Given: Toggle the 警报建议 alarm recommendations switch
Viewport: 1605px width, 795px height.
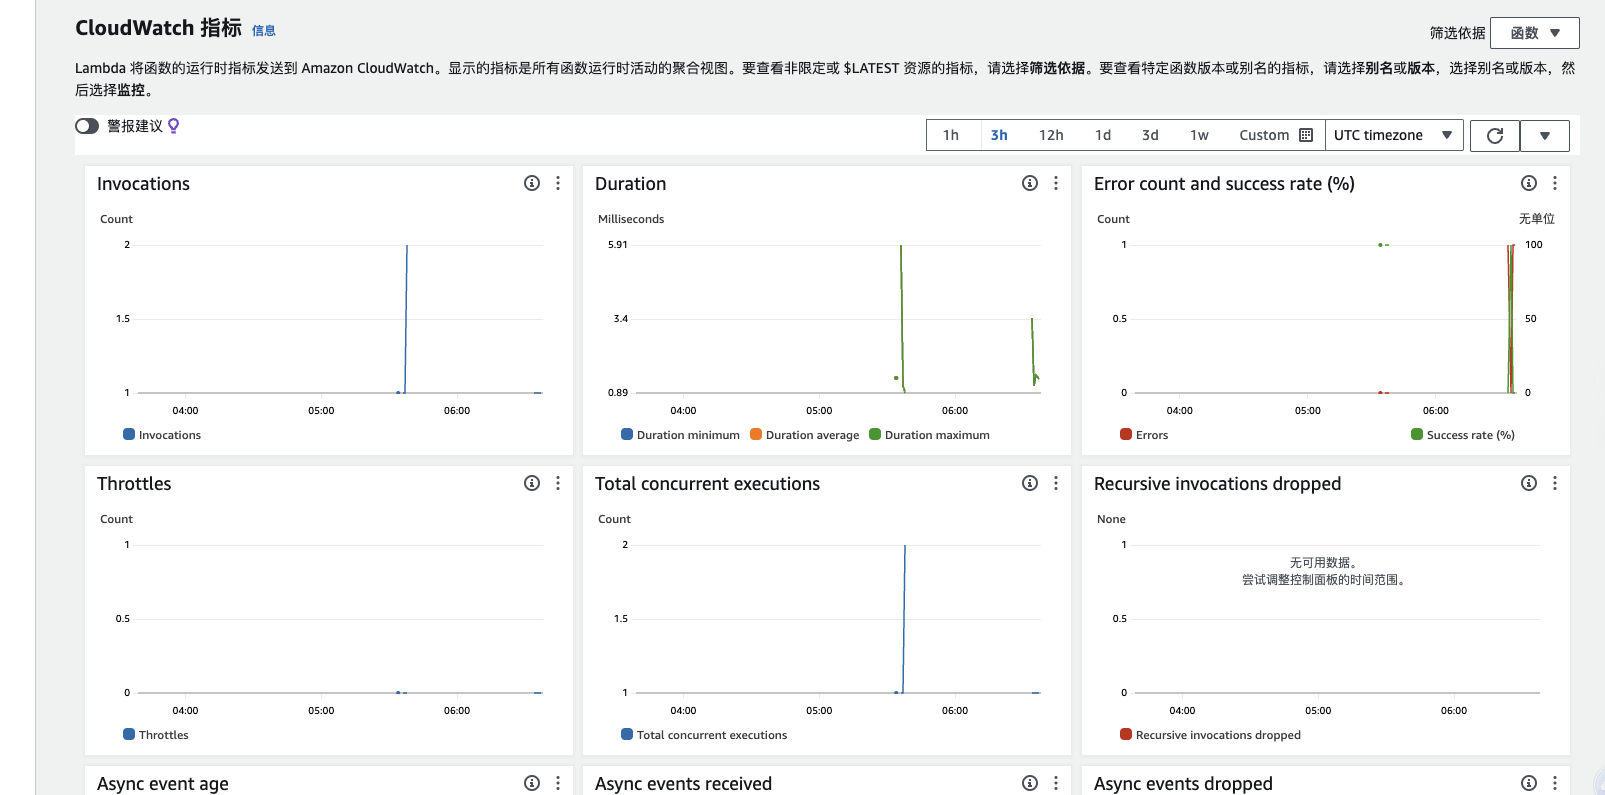Looking at the screenshot, I should click(87, 126).
